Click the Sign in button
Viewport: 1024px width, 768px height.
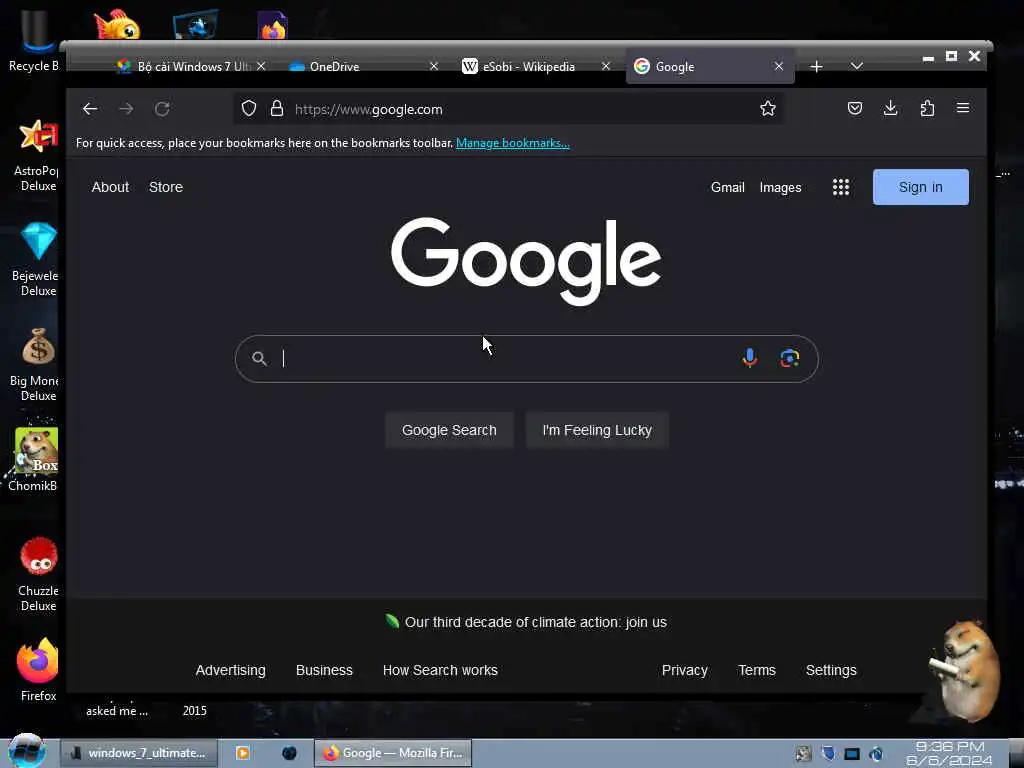click(921, 187)
